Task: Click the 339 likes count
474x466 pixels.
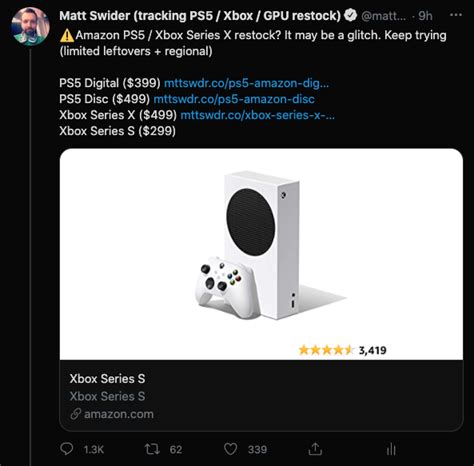Action: (257, 449)
